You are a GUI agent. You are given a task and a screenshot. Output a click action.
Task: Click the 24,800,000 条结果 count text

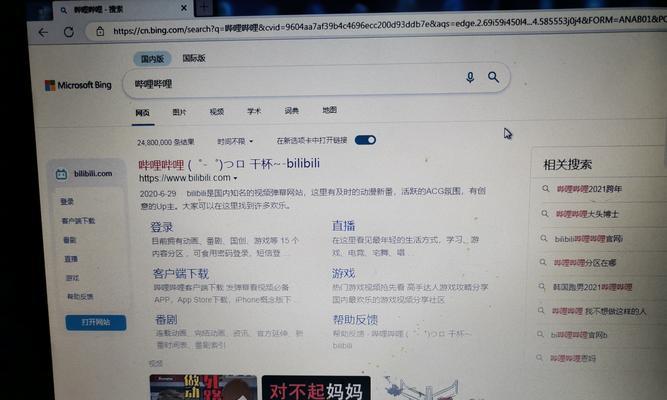click(165, 142)
